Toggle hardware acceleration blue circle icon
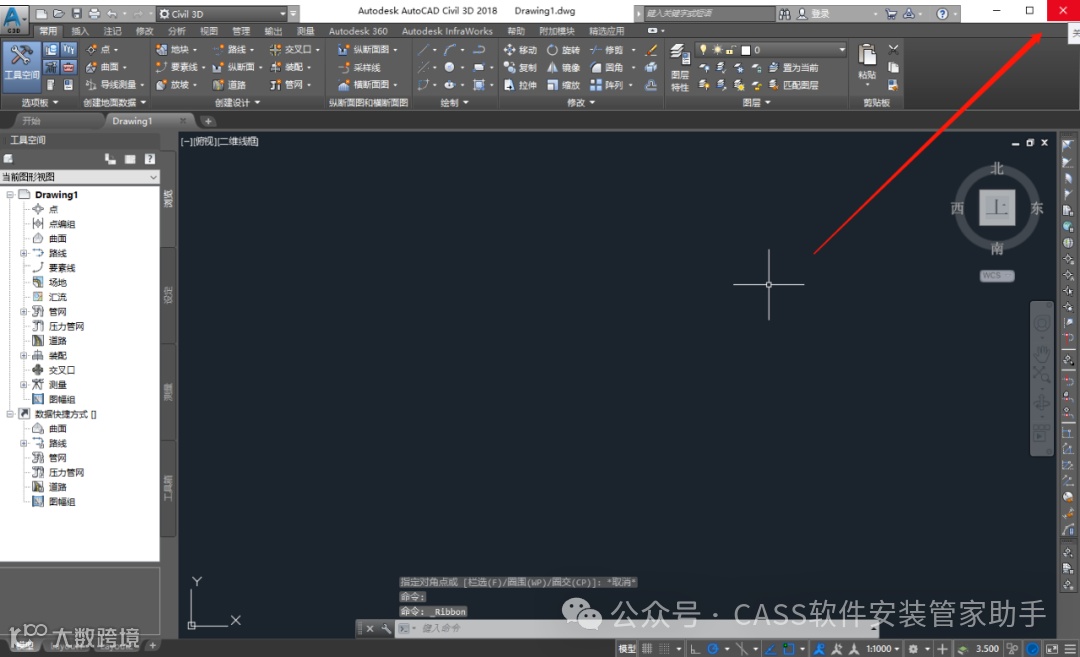This screenshot has height=657, width=1080. (1032, 649)
